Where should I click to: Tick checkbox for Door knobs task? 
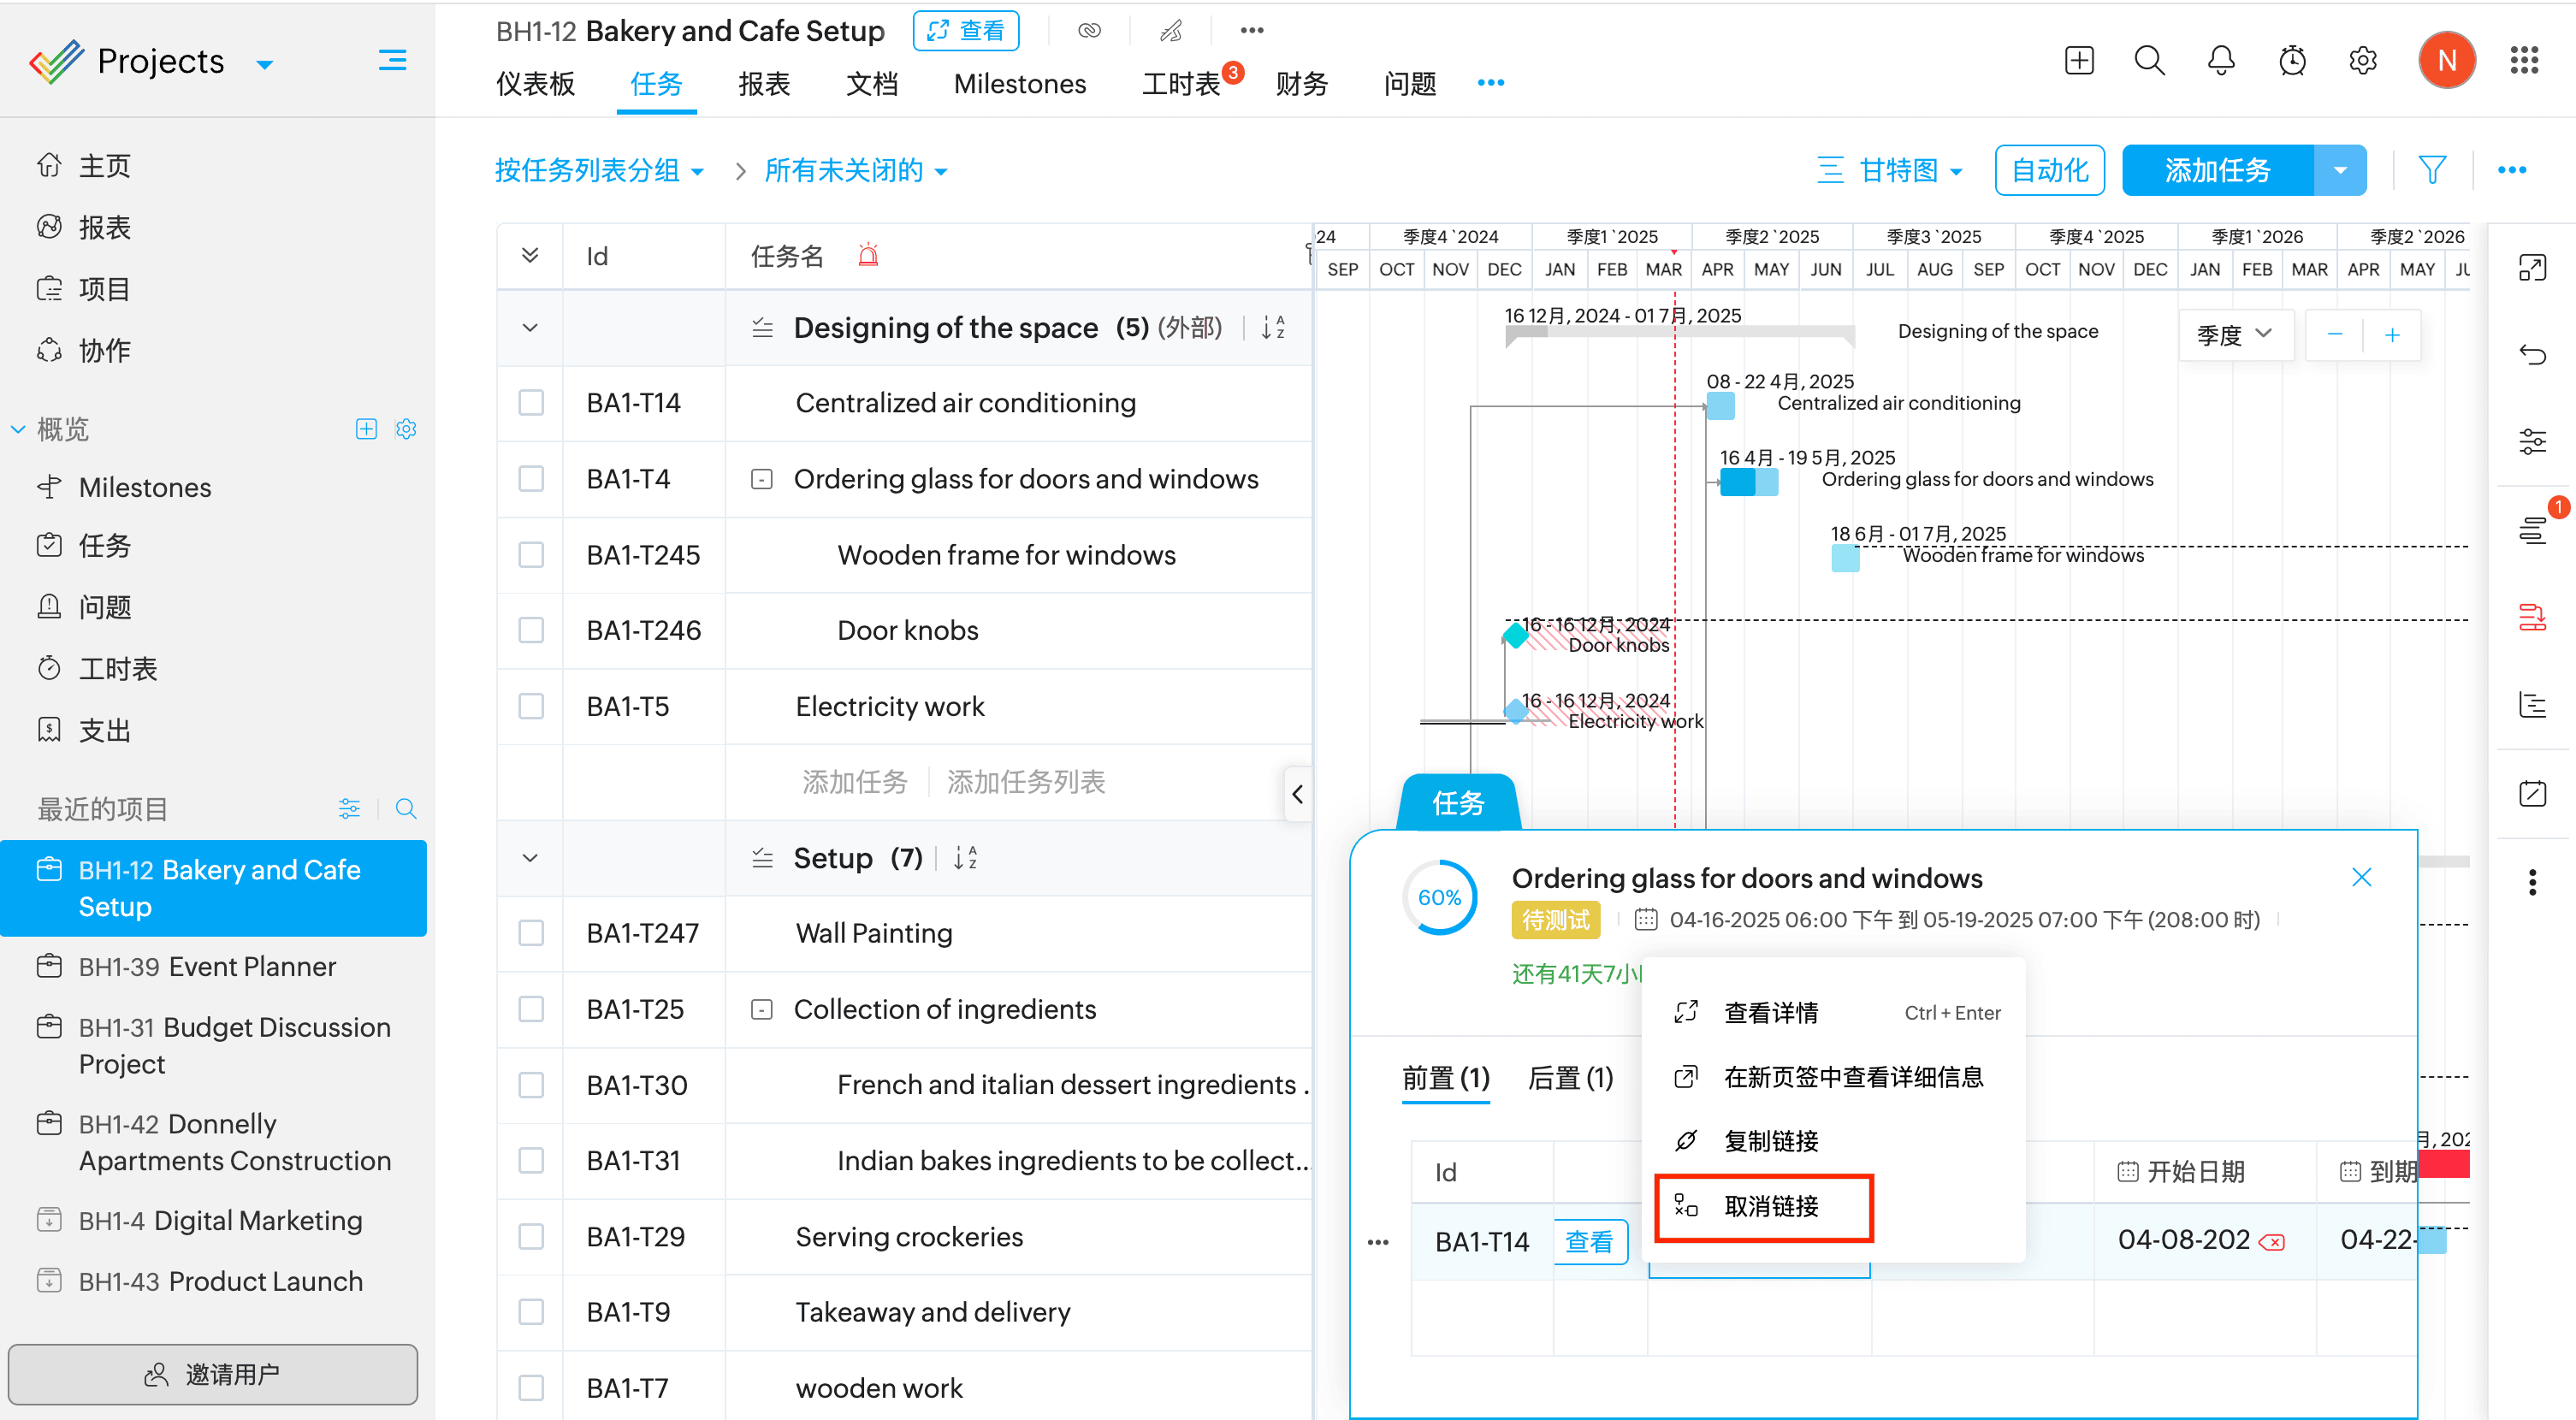[531, 630]
